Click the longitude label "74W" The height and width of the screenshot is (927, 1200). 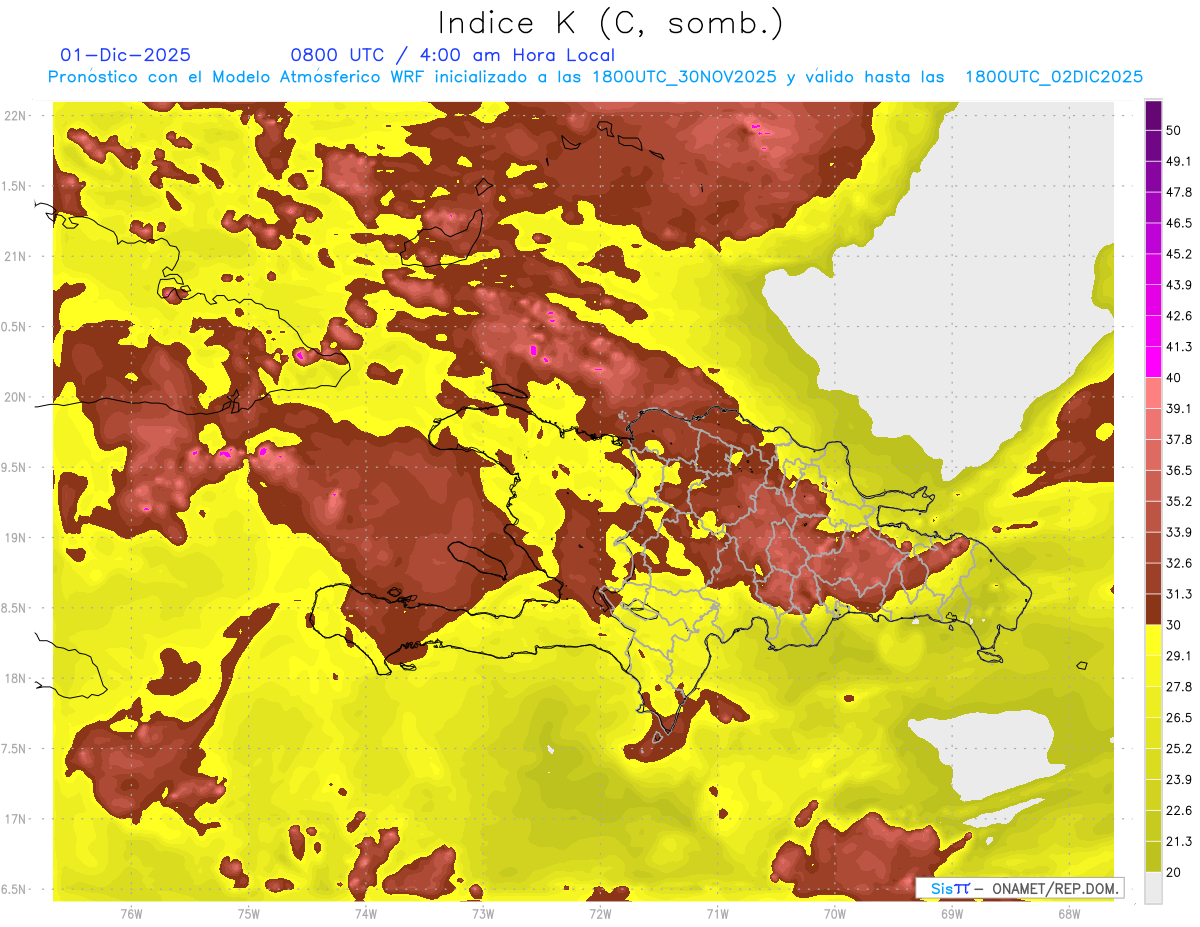click(366, 913)
